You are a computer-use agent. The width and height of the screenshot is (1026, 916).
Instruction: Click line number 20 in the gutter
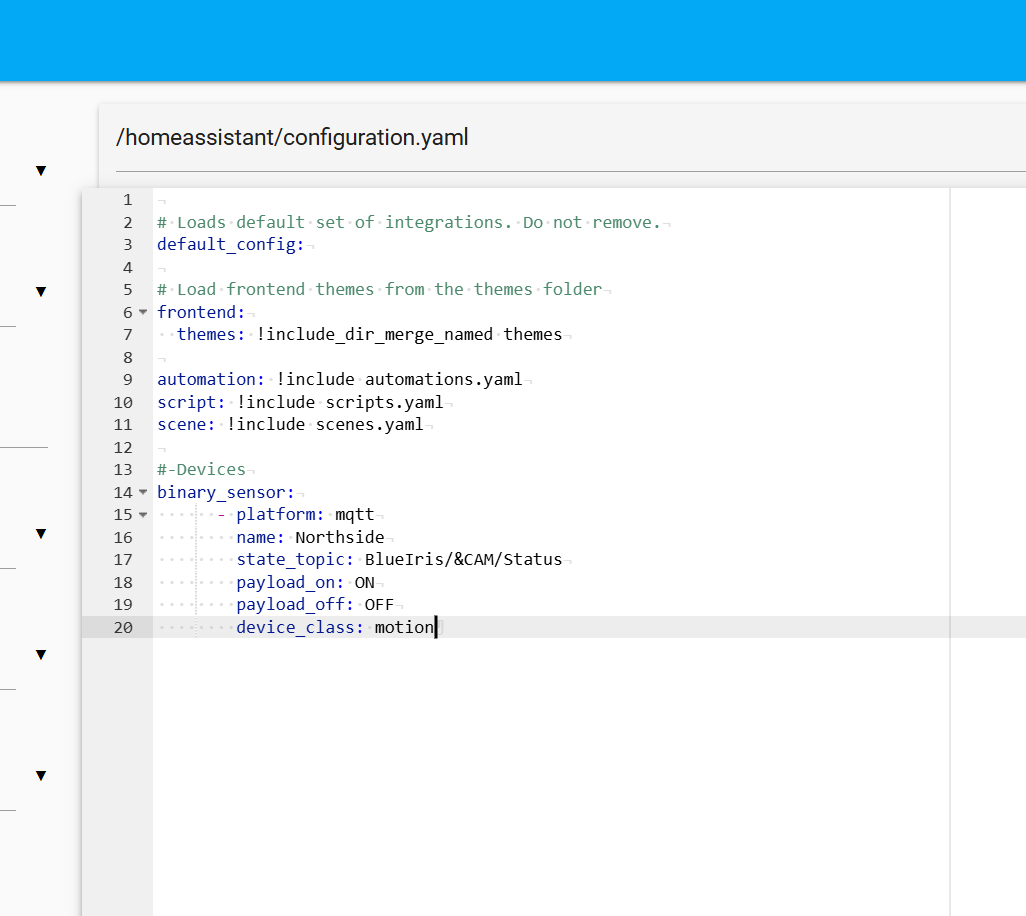123,627
